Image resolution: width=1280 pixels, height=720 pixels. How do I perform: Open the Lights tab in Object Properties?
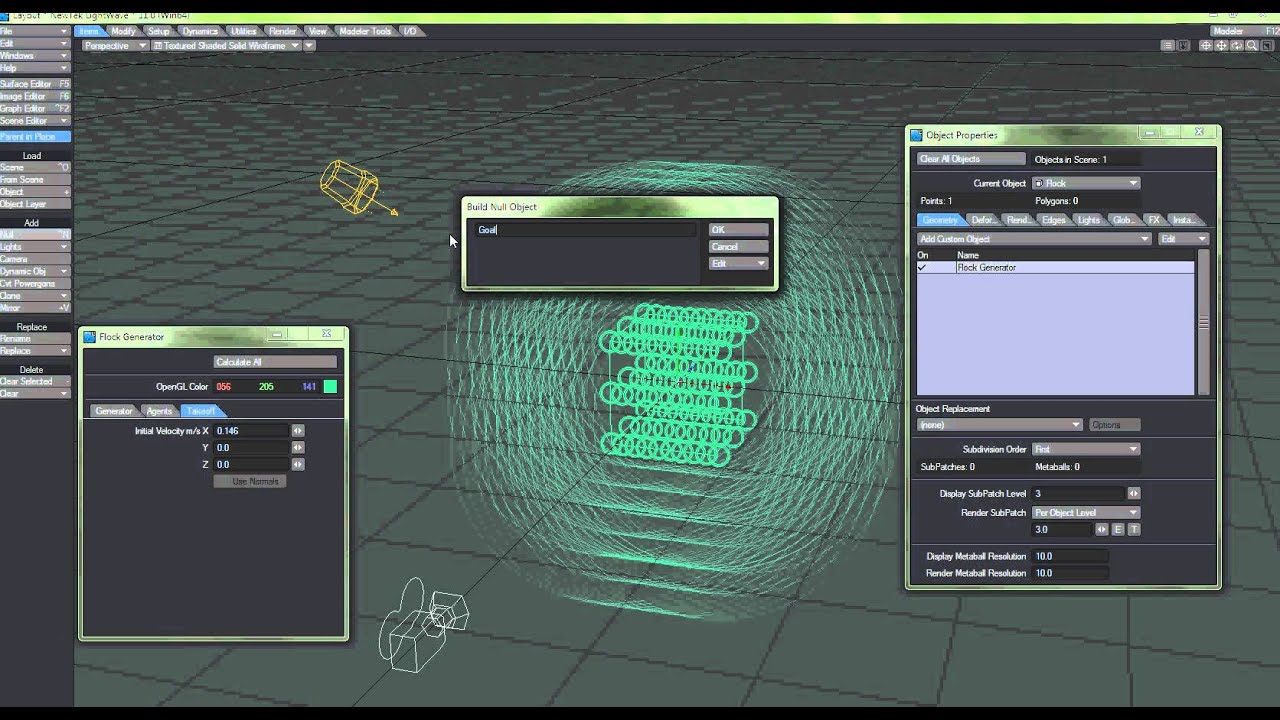pos(1088,220)
